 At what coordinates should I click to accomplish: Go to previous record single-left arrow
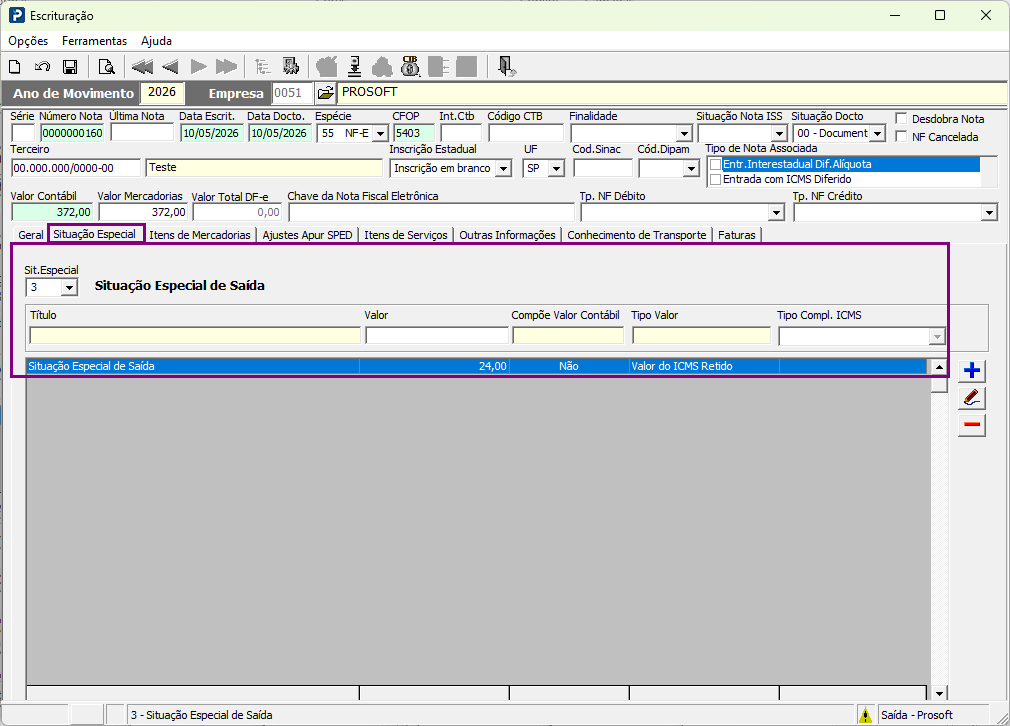(170, 66)
